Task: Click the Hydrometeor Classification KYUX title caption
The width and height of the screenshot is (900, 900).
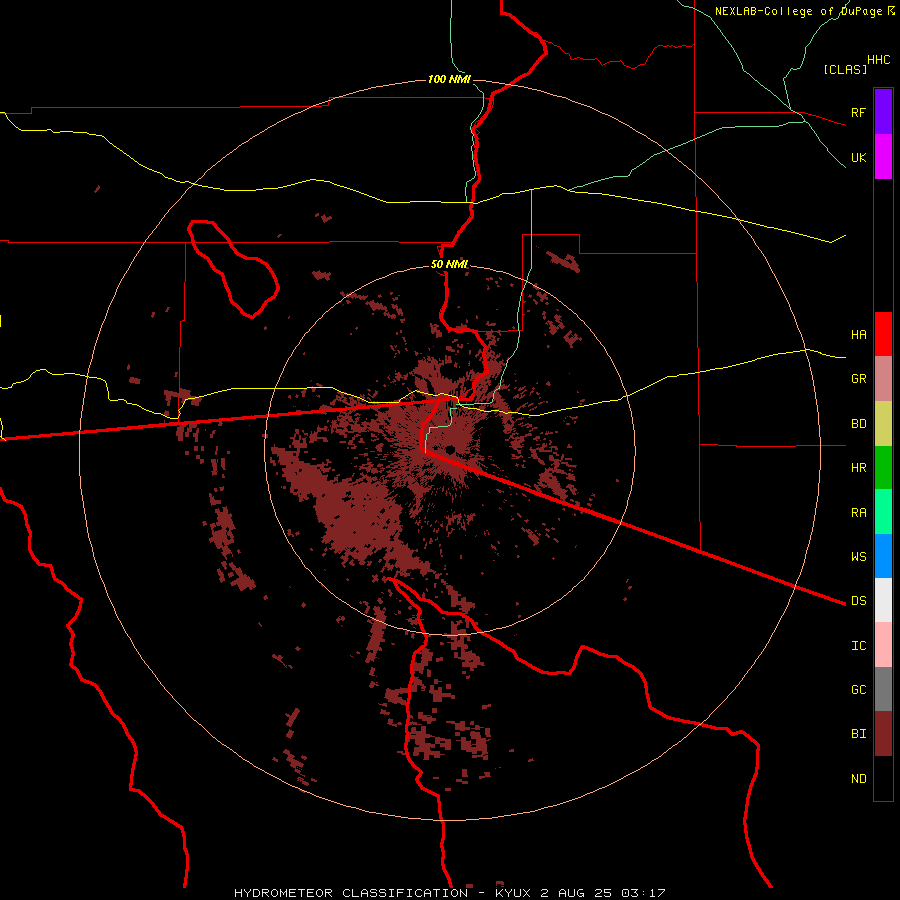Action: [x=449, y=893]
